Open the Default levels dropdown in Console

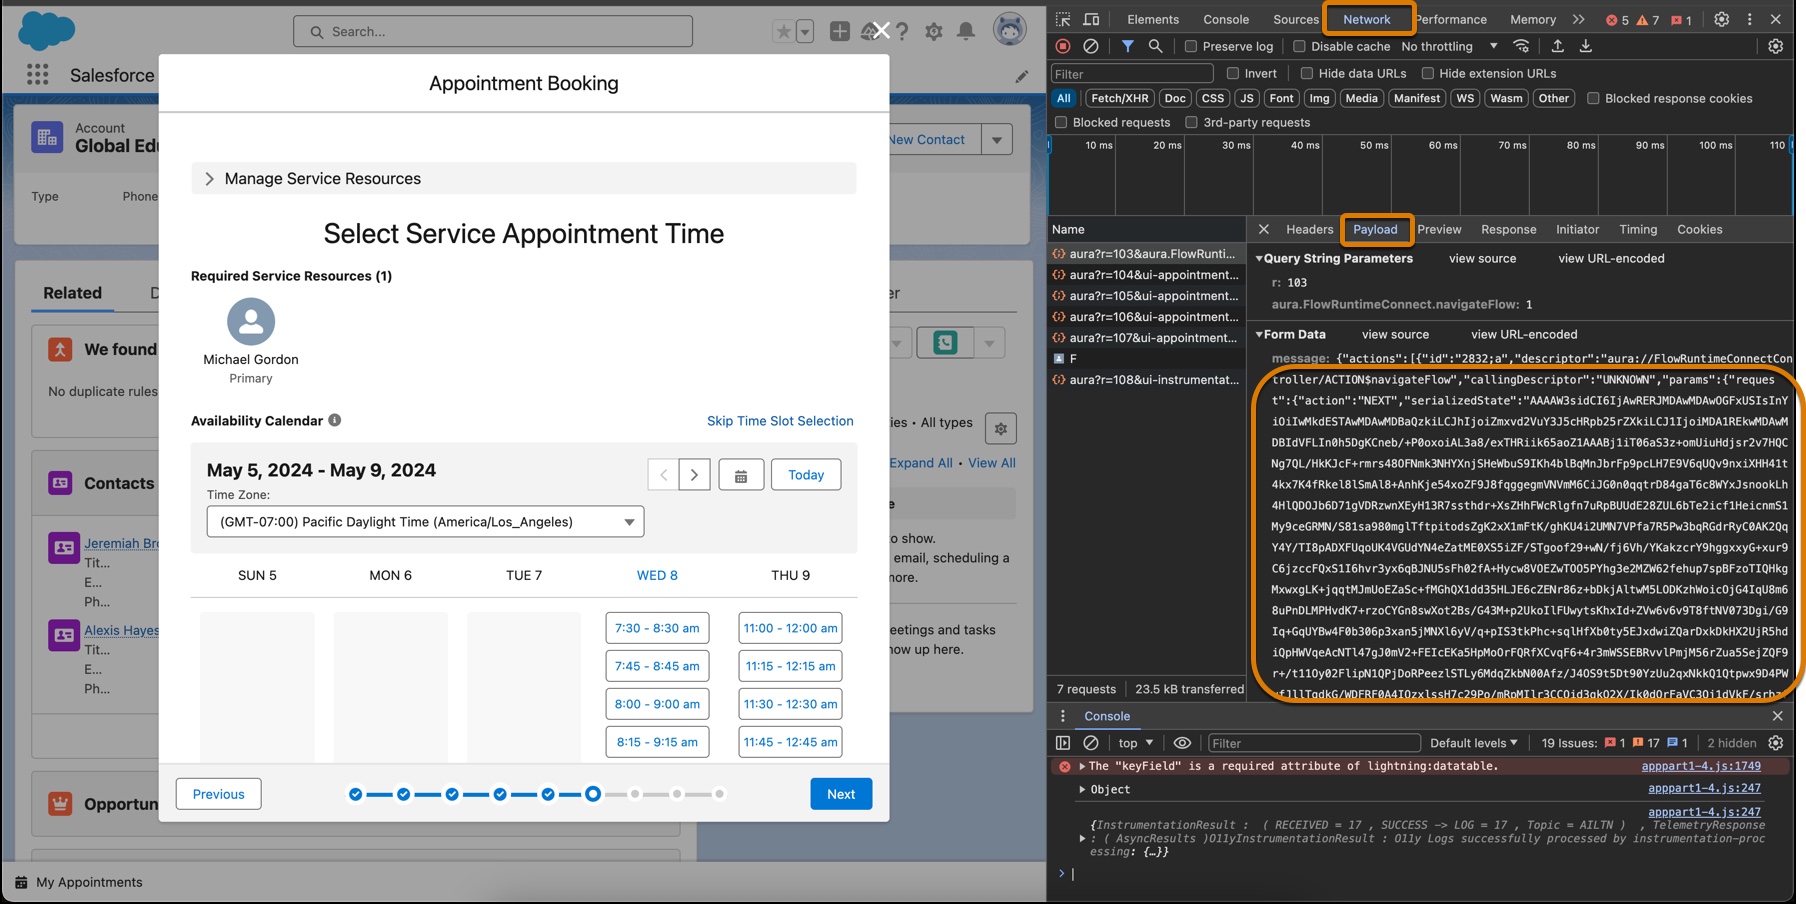(1473, 743)
